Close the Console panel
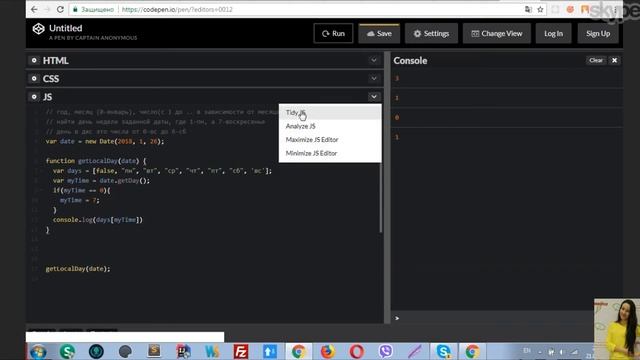 [x=614, y=60]
